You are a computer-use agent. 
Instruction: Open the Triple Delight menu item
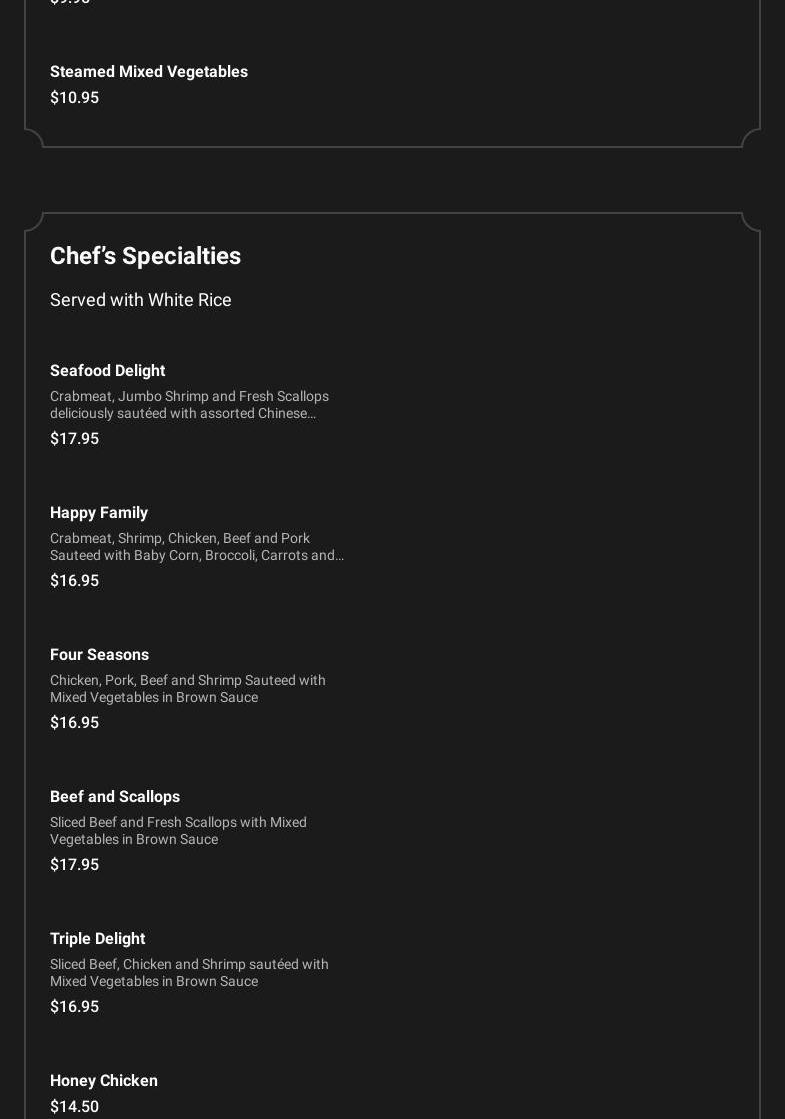(97, 939)
